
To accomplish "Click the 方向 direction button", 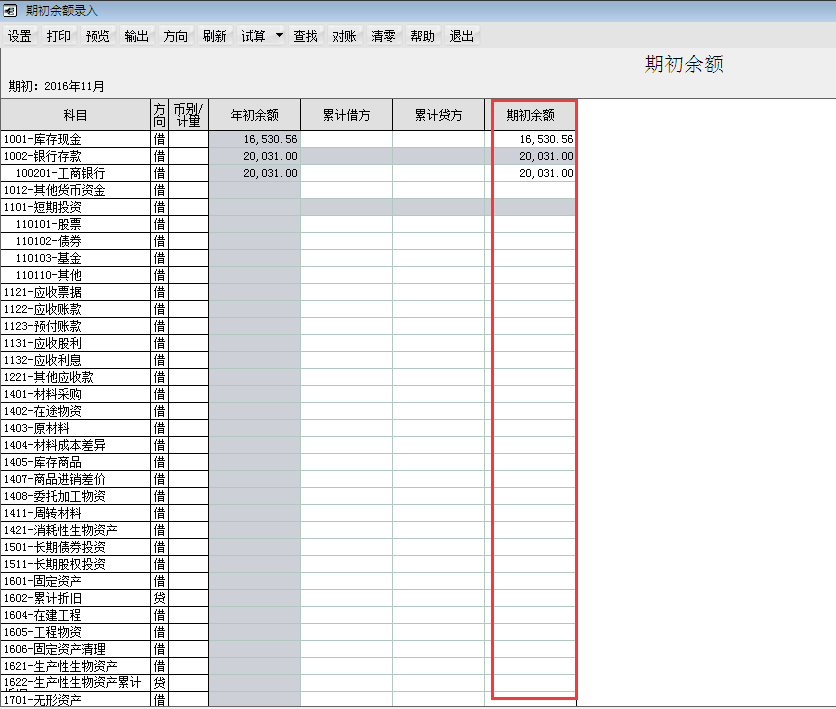I will pyautogui.click(x=175, y=35).
